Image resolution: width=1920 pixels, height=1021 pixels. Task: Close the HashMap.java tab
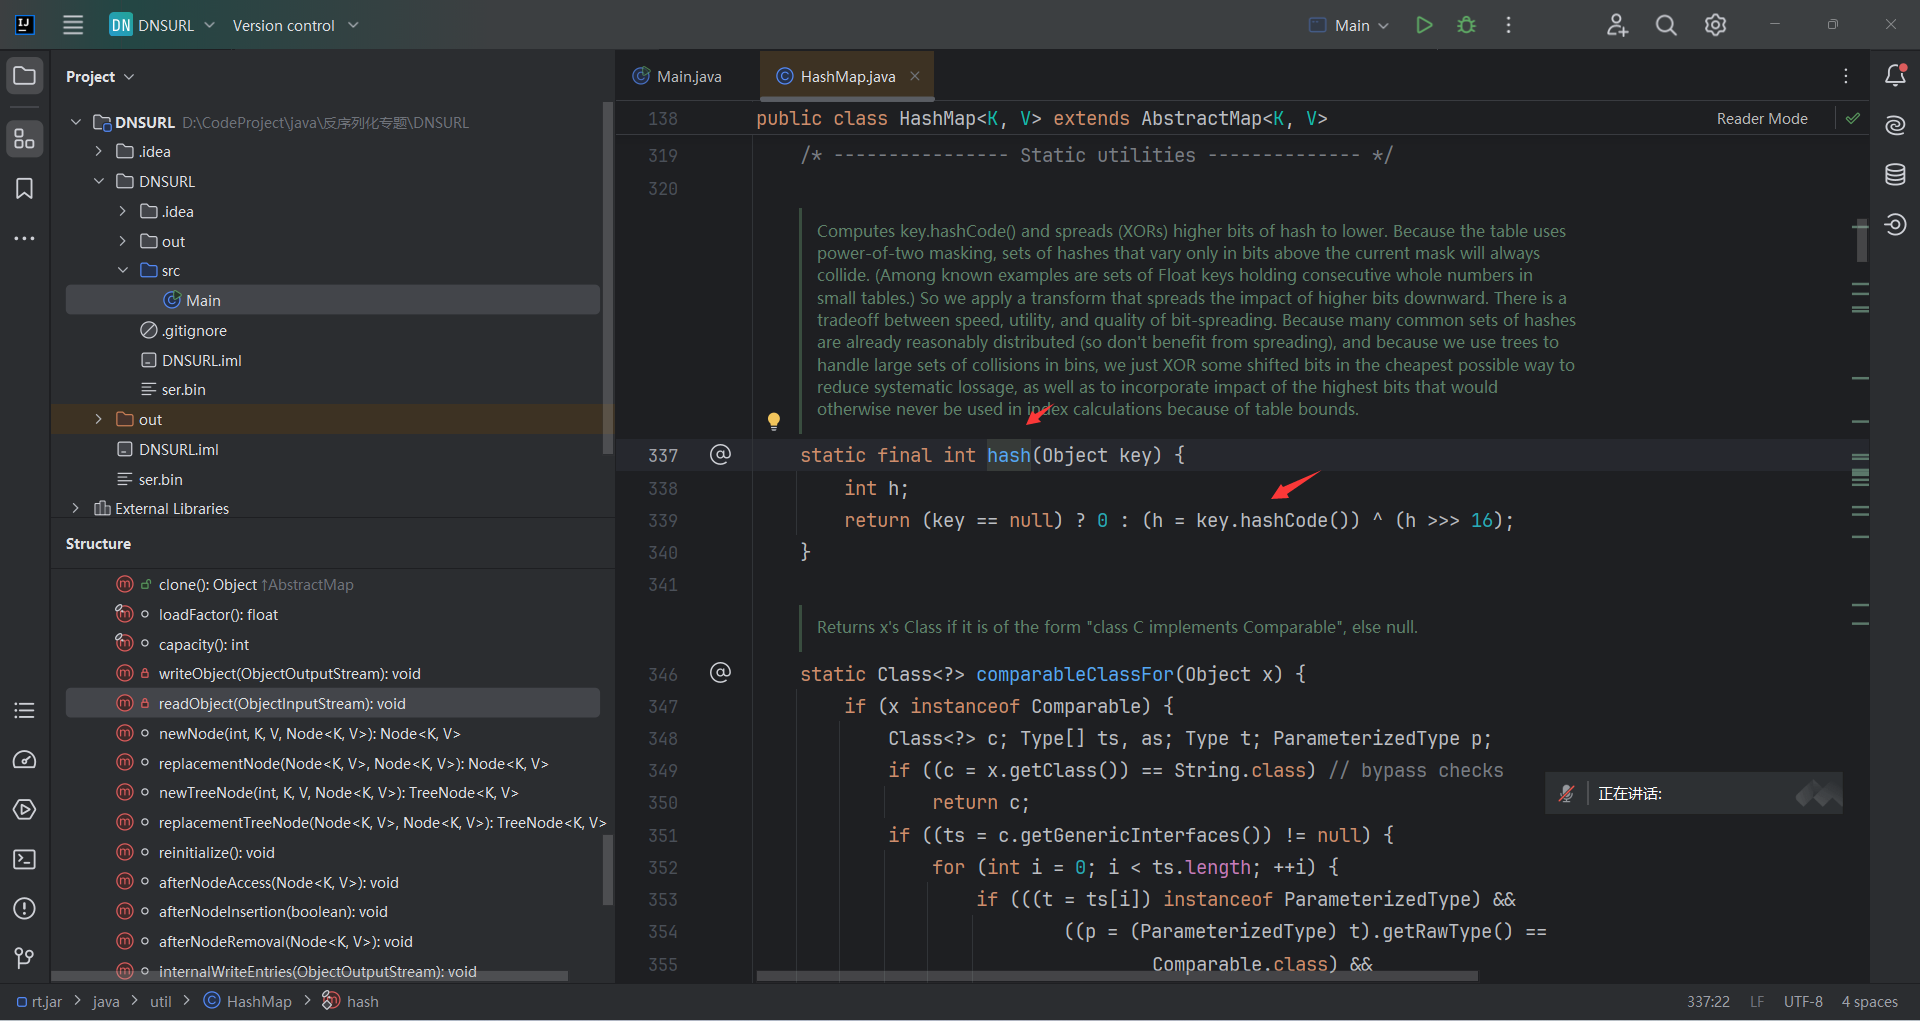tap(914, 76)
